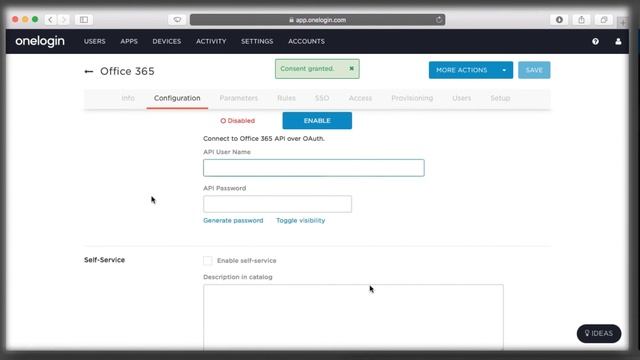
Task: Switch to the SSO tab
Action: tap(322, 98)
